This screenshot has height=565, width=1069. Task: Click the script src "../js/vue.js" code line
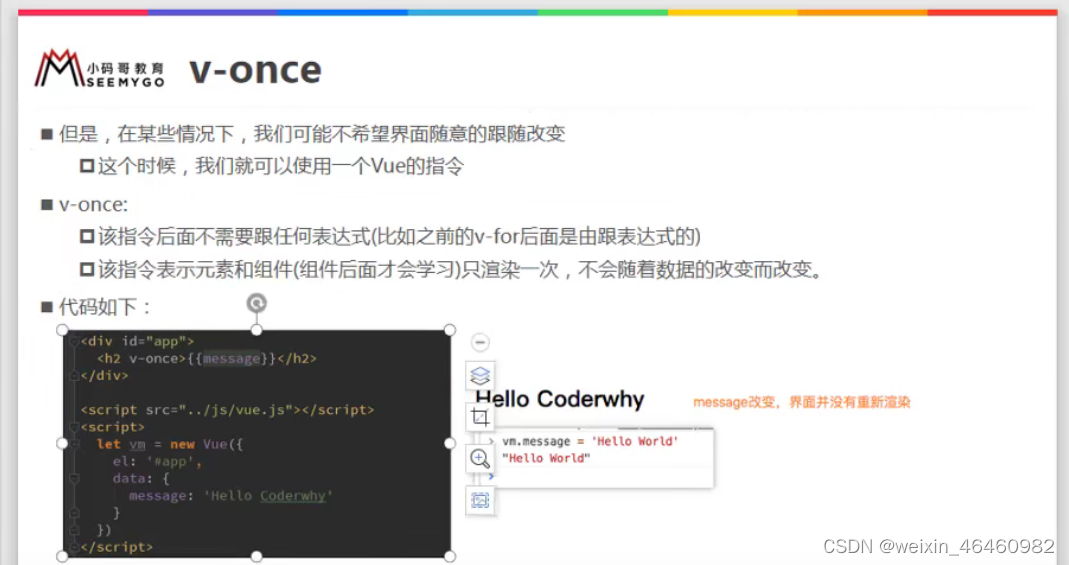227,410
